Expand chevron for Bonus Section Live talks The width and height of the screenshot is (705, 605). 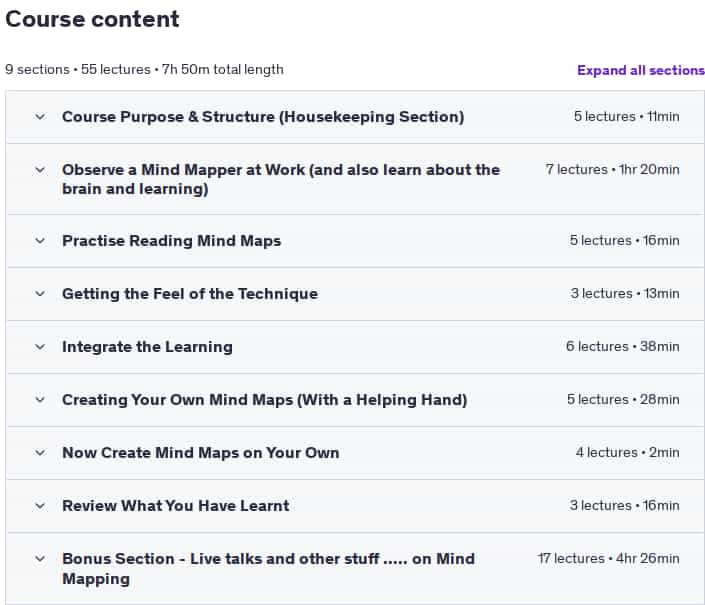tap(40, 559)
